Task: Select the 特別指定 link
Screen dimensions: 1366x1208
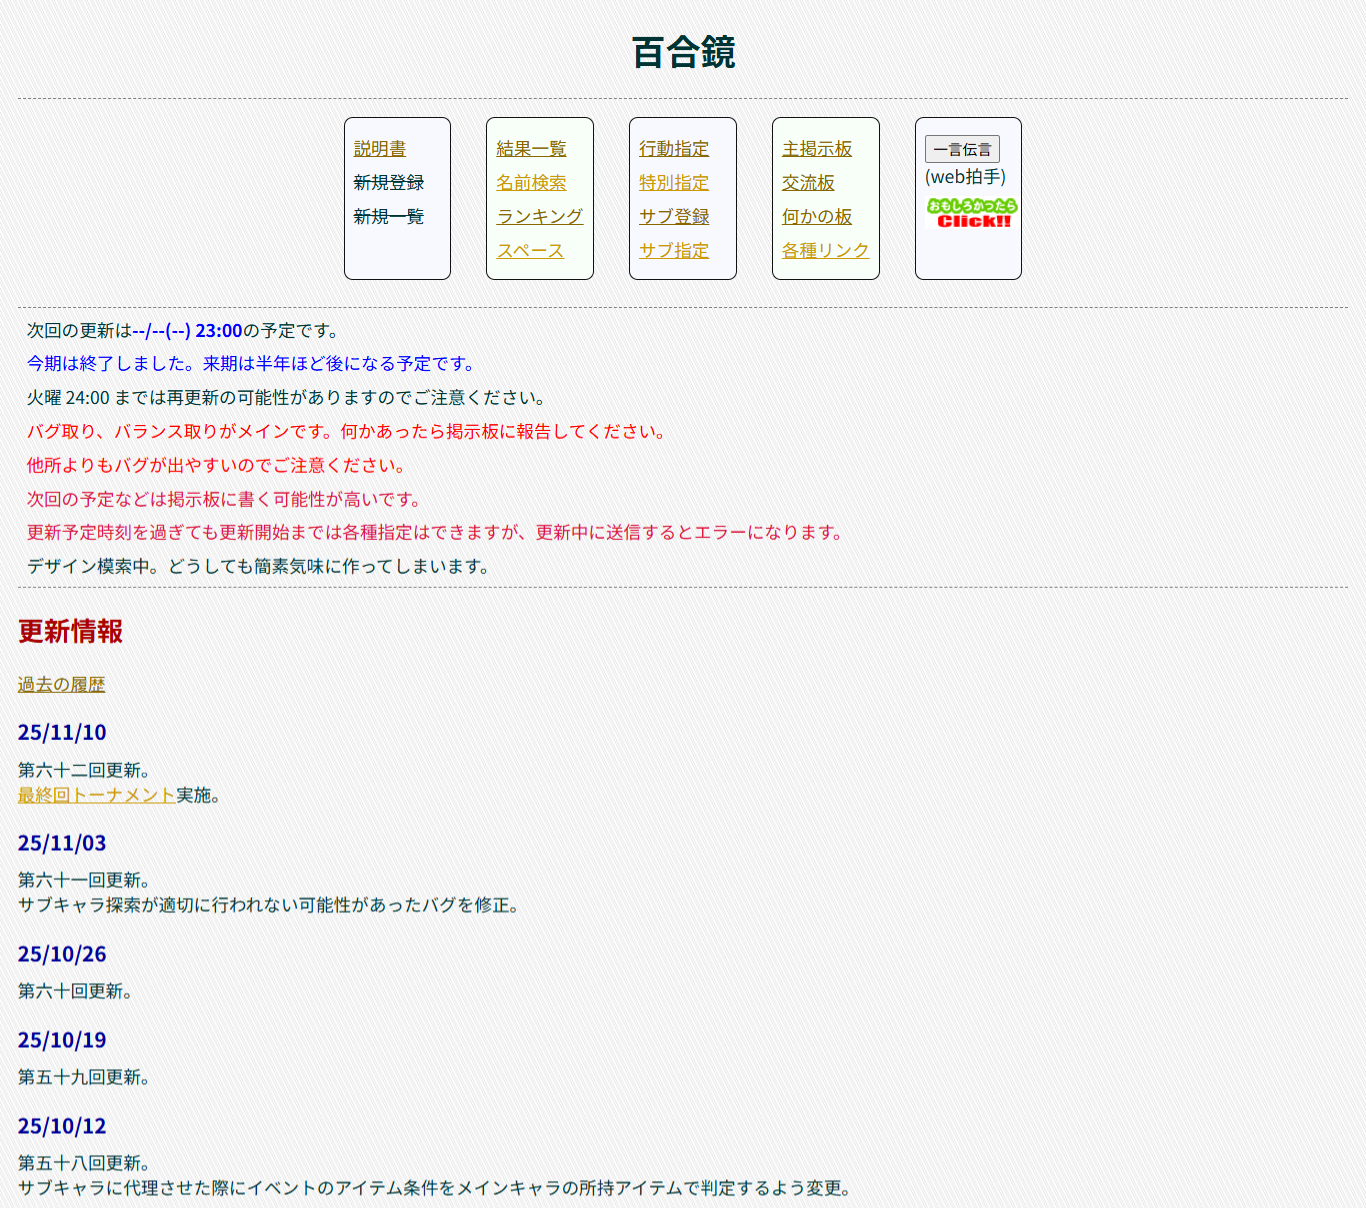Action: pos(674,183)
